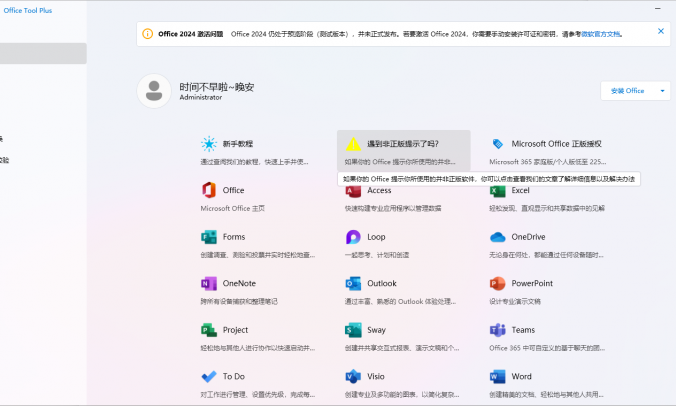Open the Project app icon

[x=209, y=330]
